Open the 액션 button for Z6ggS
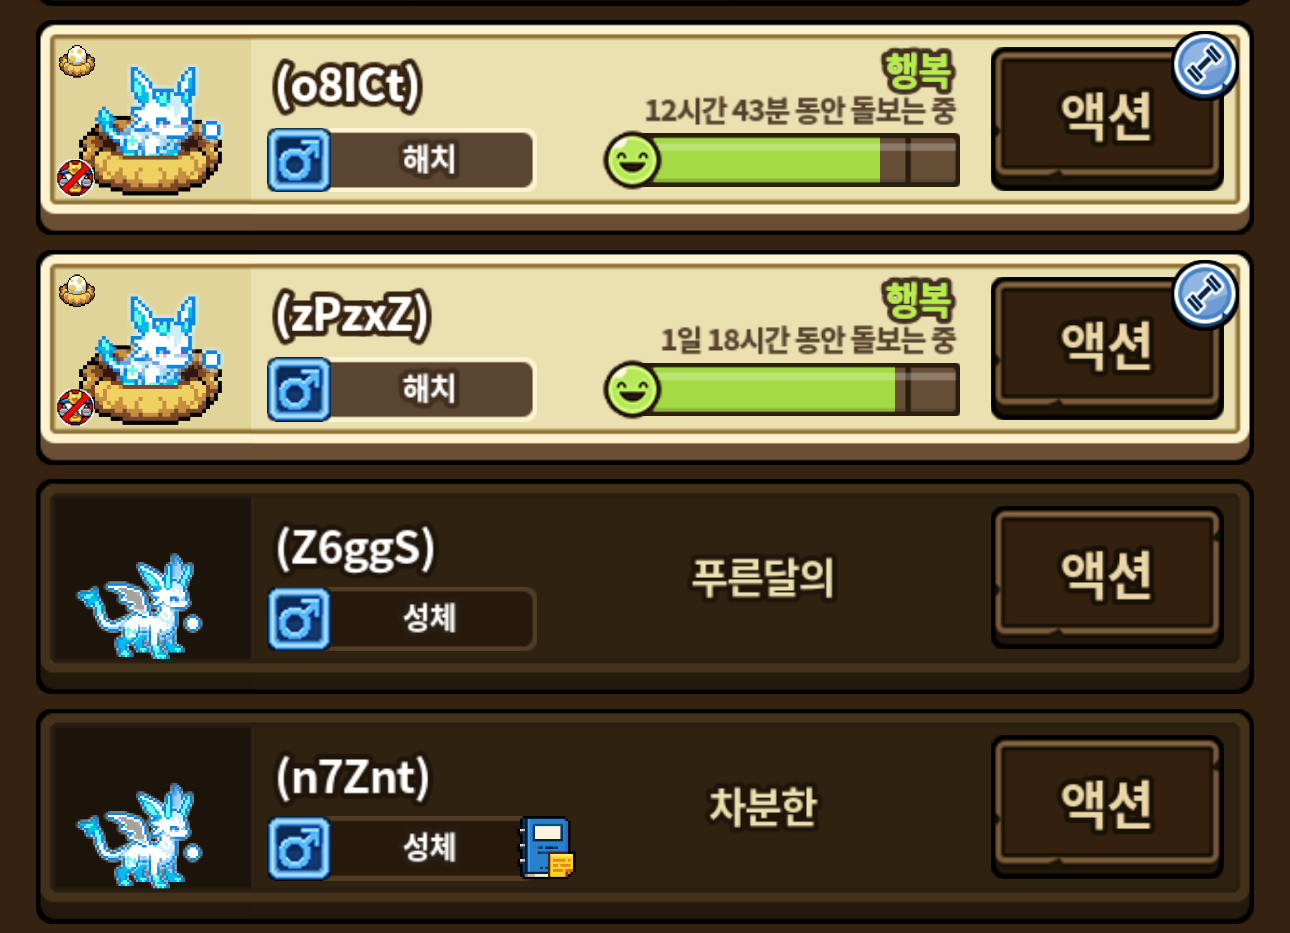This screenshot has width=1290, height=933. (1107, 577)
